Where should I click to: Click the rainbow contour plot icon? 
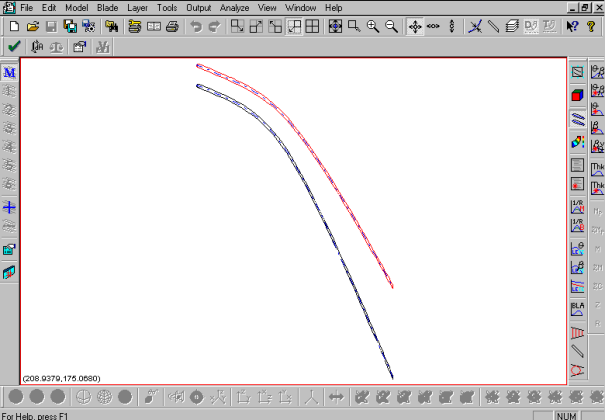pyautogui.click(x=577, y=142)
